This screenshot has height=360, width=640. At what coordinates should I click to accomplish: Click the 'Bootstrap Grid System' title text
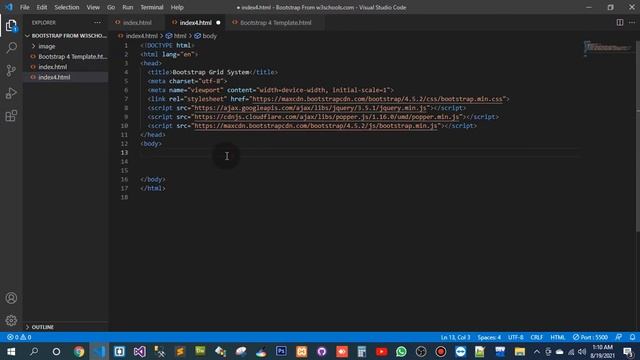click(x=211, y=72)
